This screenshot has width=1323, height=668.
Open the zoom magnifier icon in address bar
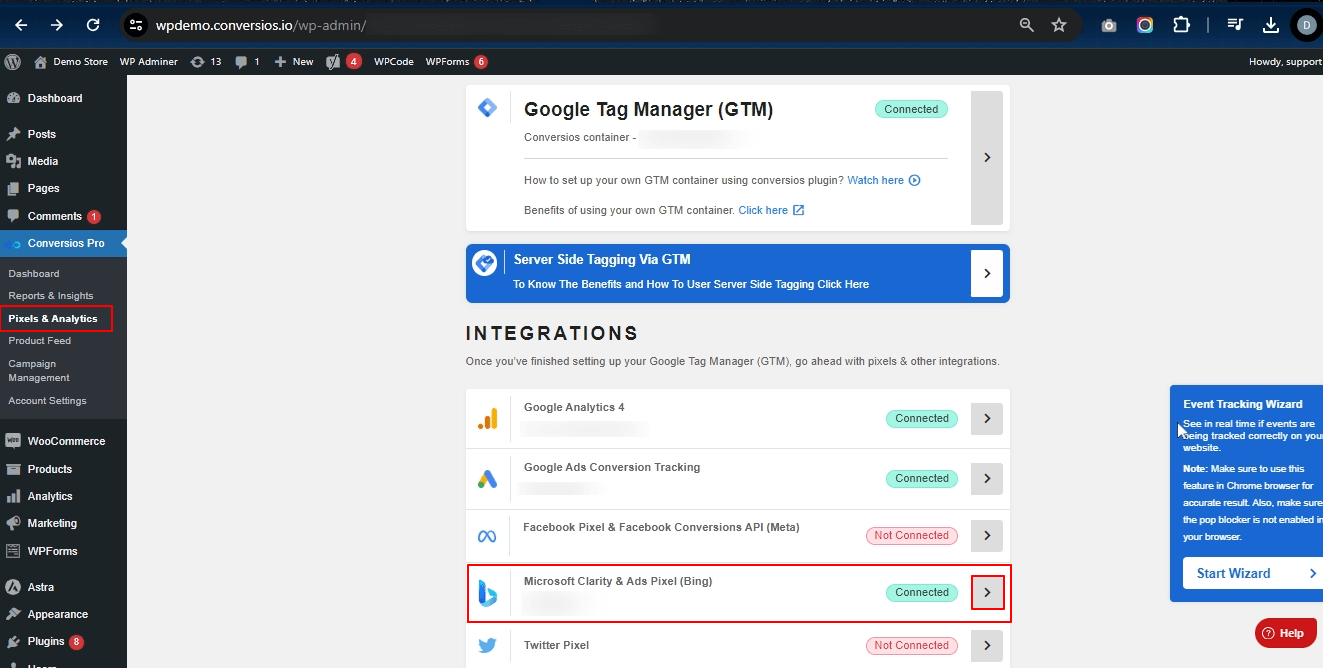tap(1027, 25)
